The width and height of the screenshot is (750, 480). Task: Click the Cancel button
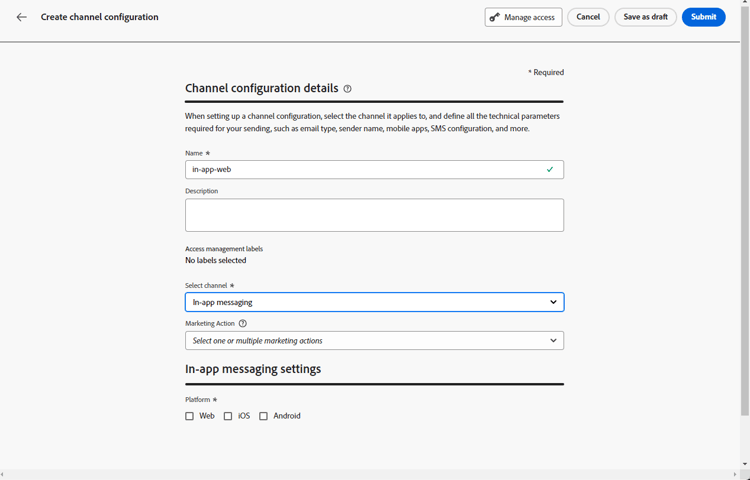tap(588, 17)
